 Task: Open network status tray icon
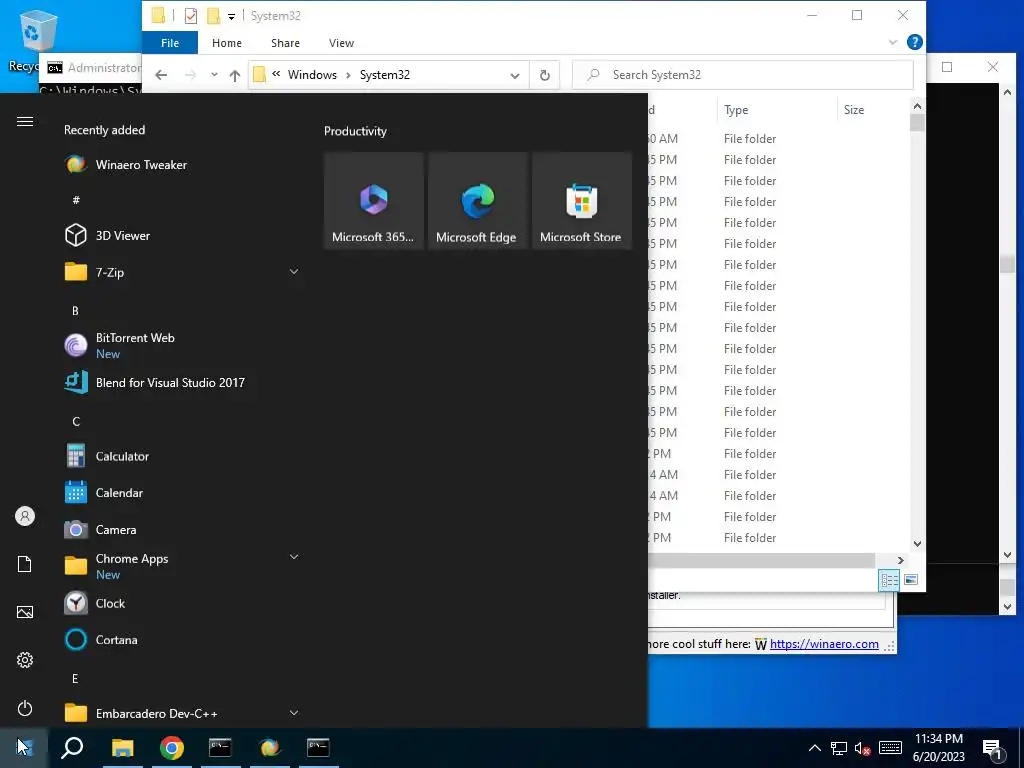pos(839,748)
